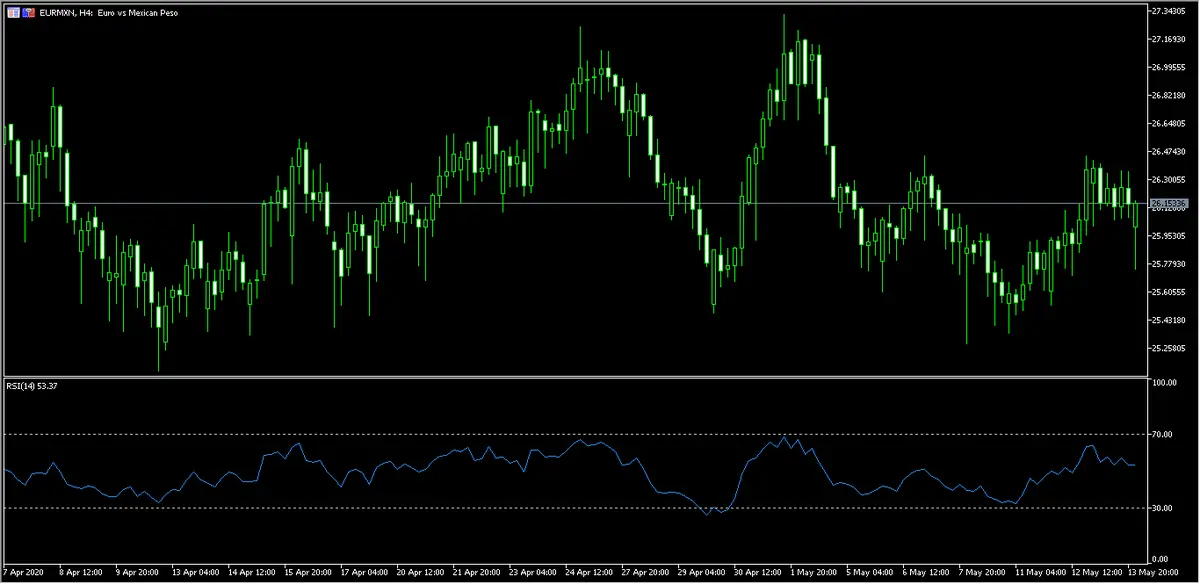This screenshot has width=1200, height=584.
Task: Click the 27.16930 price scale value
Action: [x=1168, y=39]
